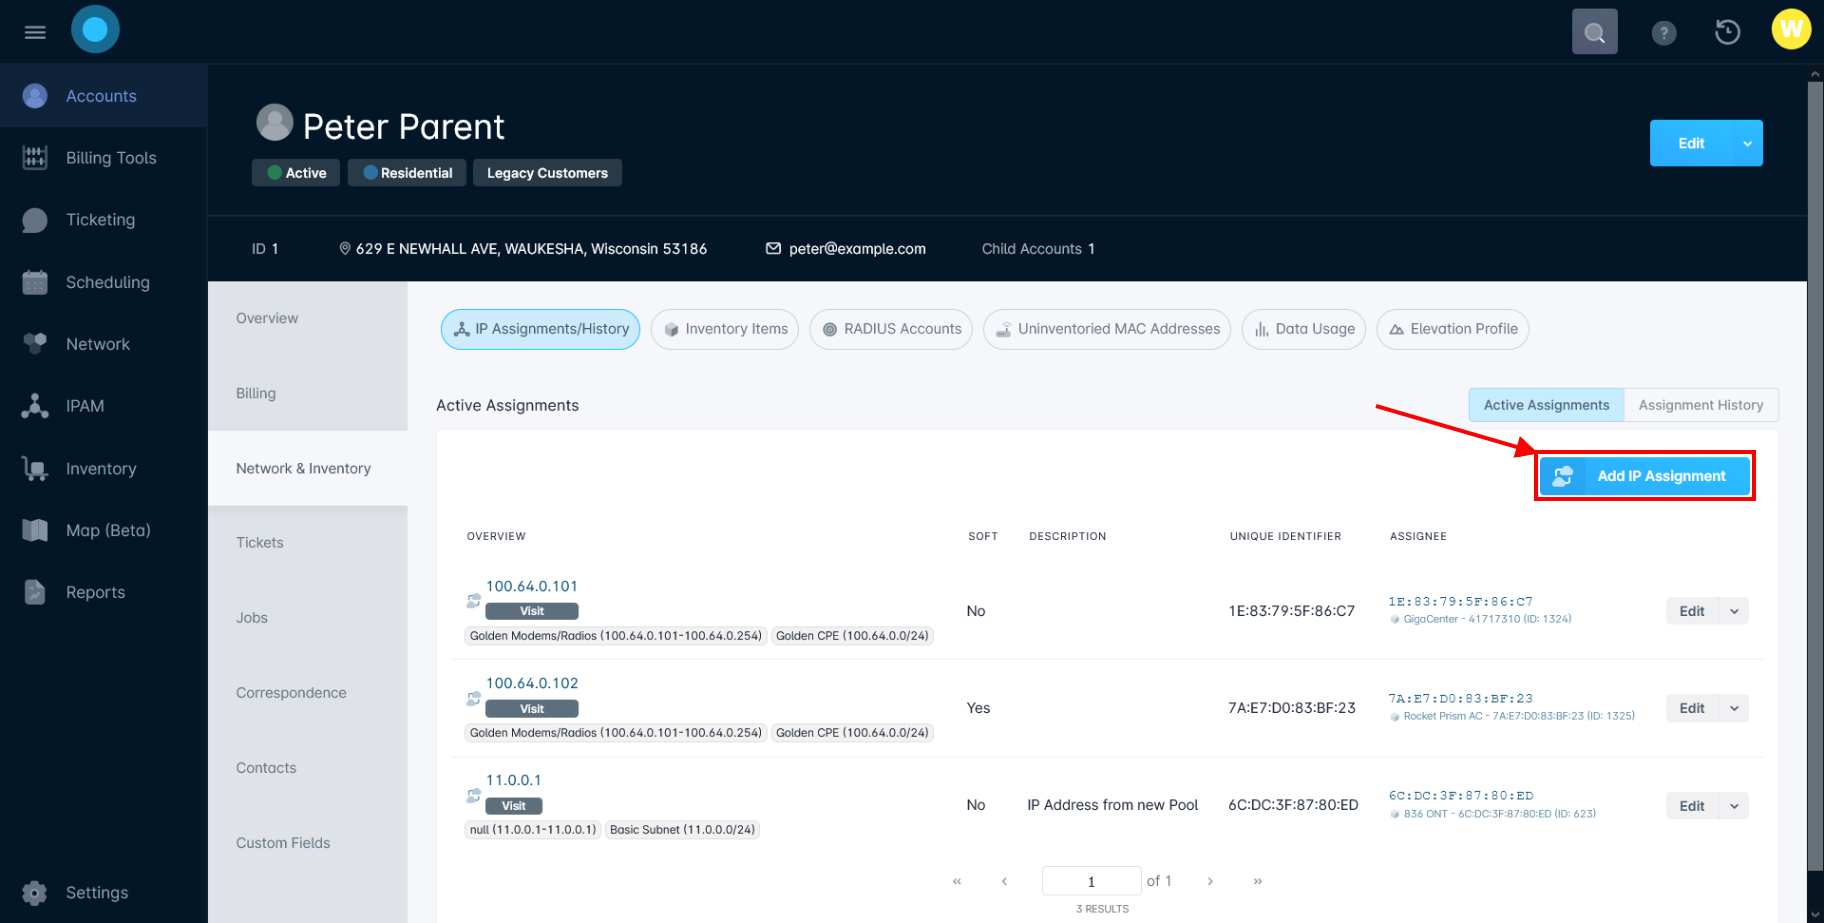Click the Add IP Assignment button

(x=1644, y=476)
